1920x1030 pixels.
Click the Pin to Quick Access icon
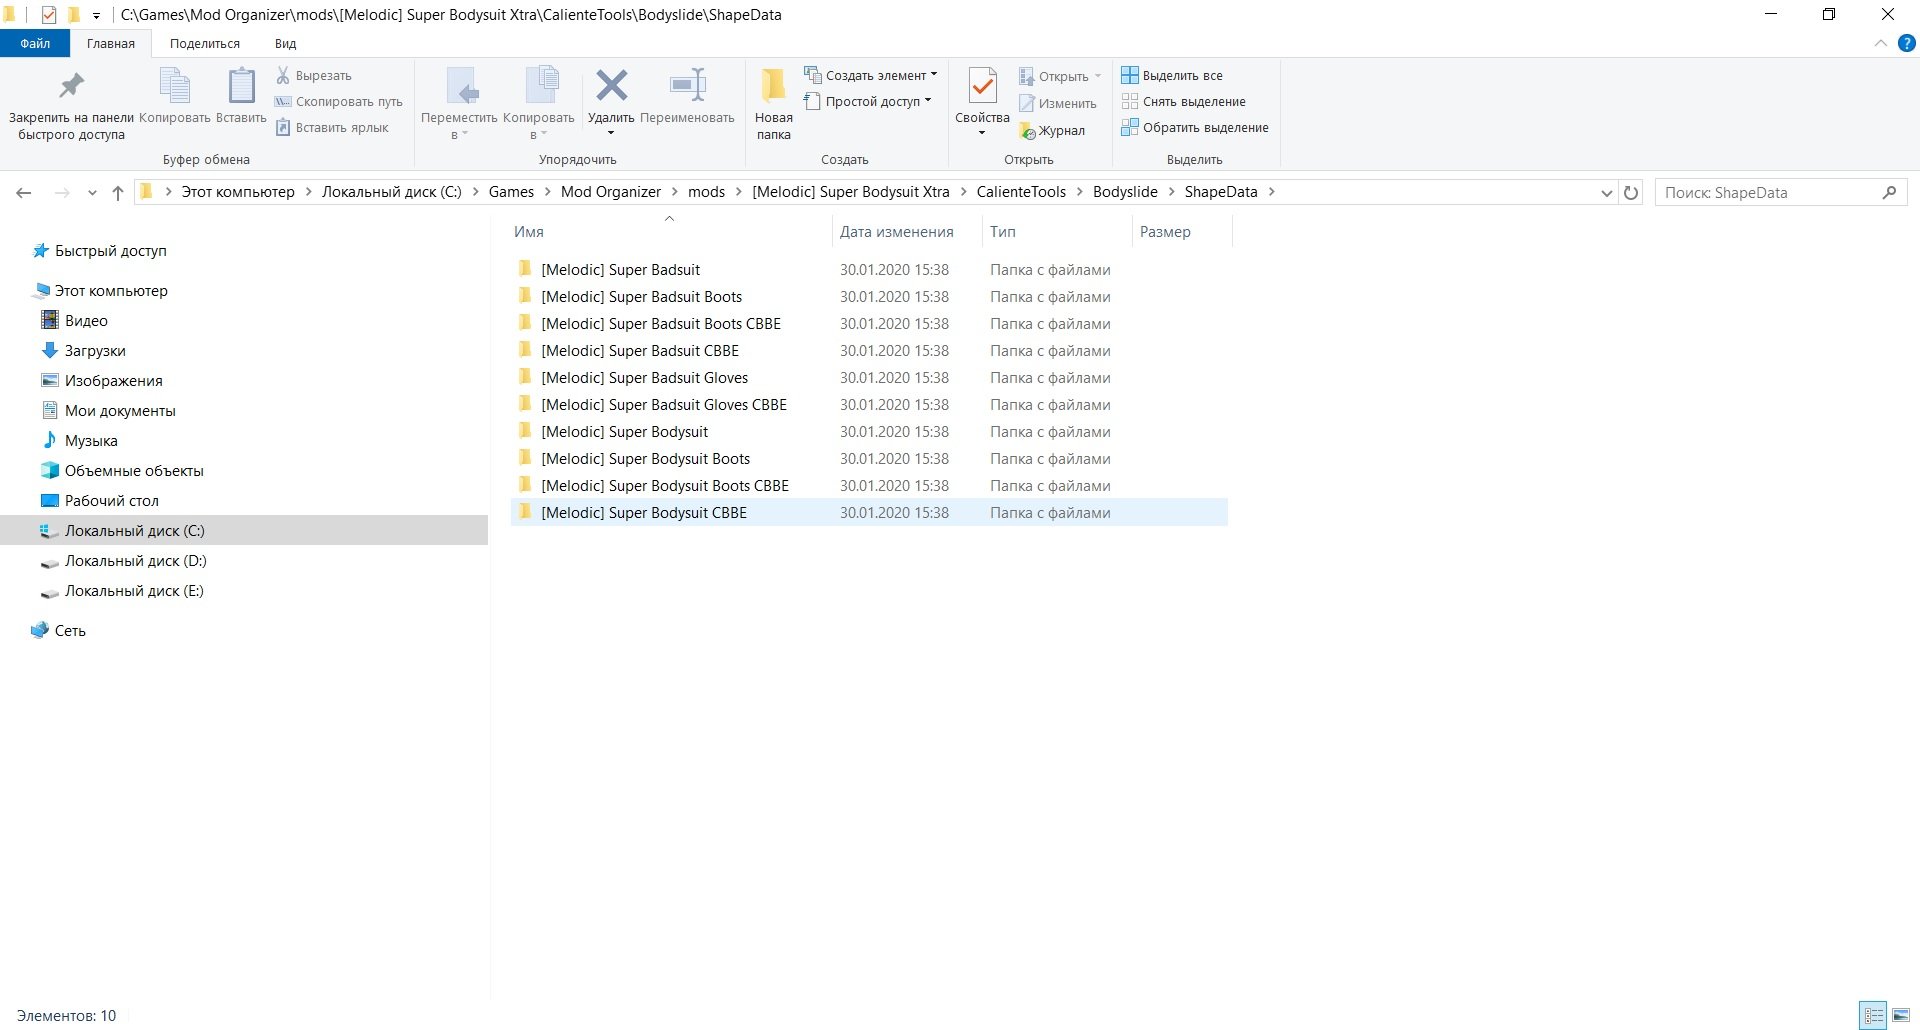point(71,88)
